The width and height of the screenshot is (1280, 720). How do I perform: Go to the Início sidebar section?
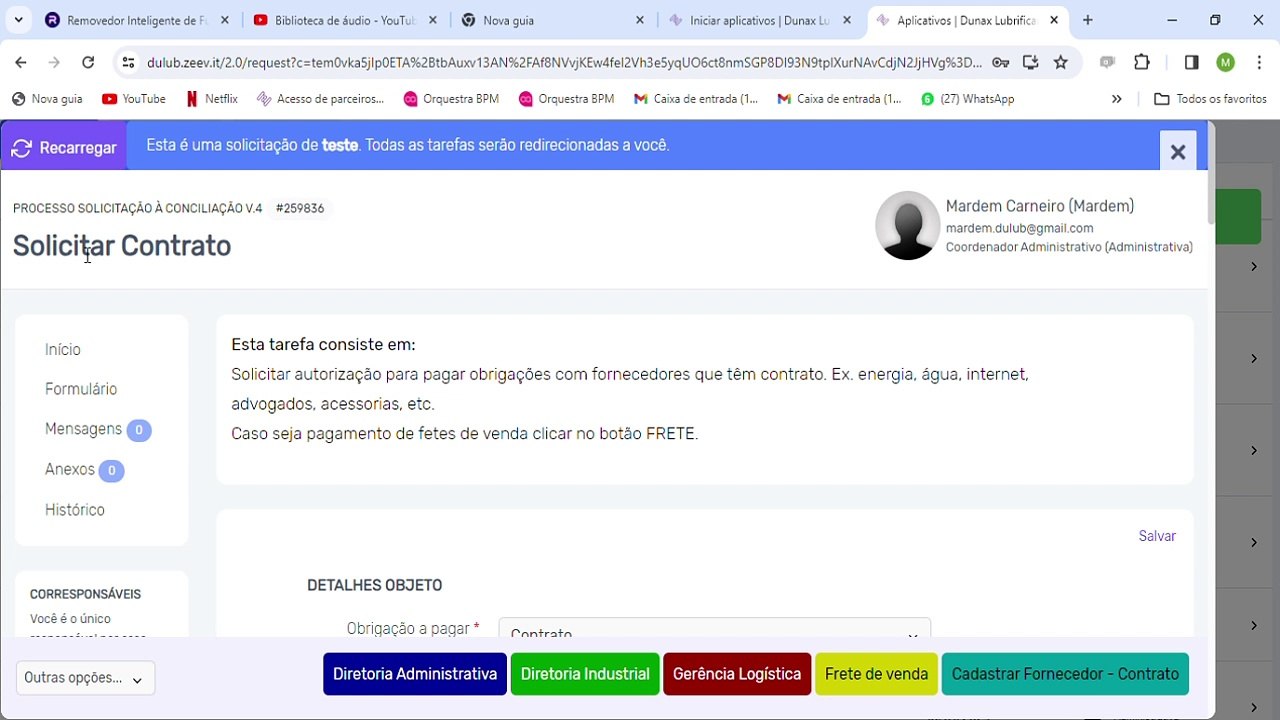pyautogui.click(x=63, y=349)
